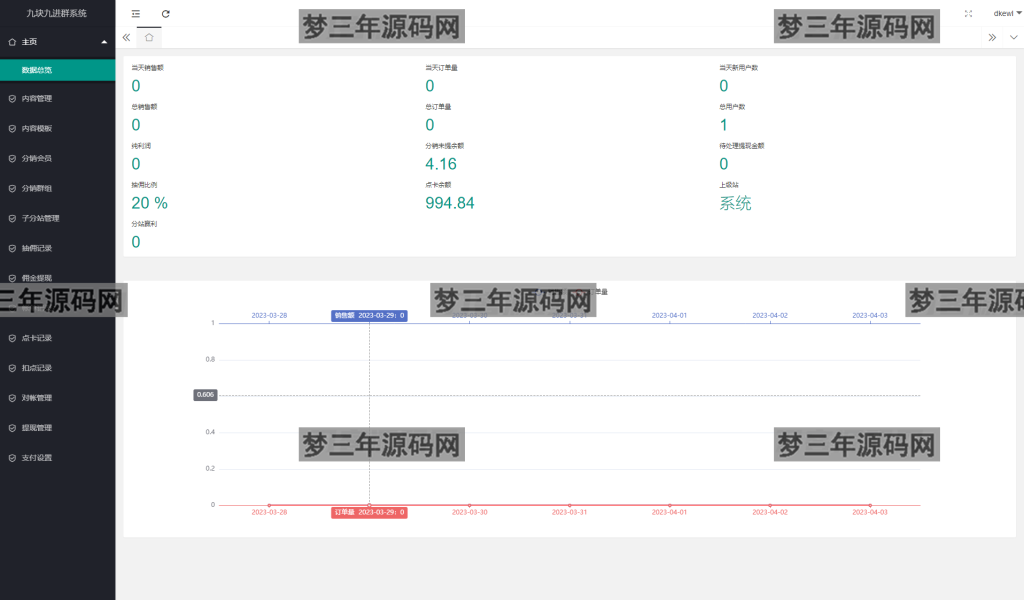Click the 九块九进群系统 title
1024x600 pixels.
coord(57,13)
